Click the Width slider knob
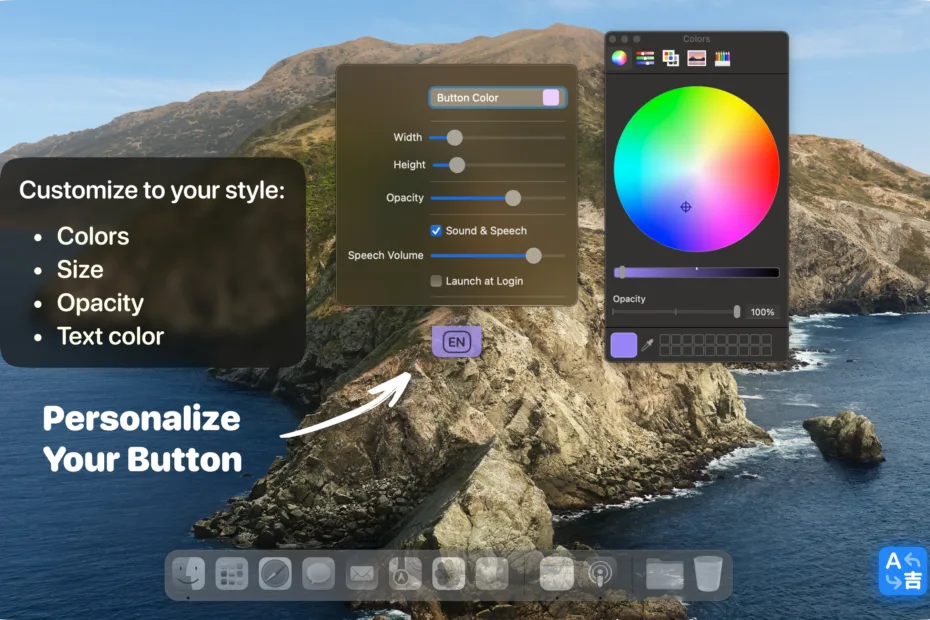Viewport: 930px width, 620px height. [454, 138]
